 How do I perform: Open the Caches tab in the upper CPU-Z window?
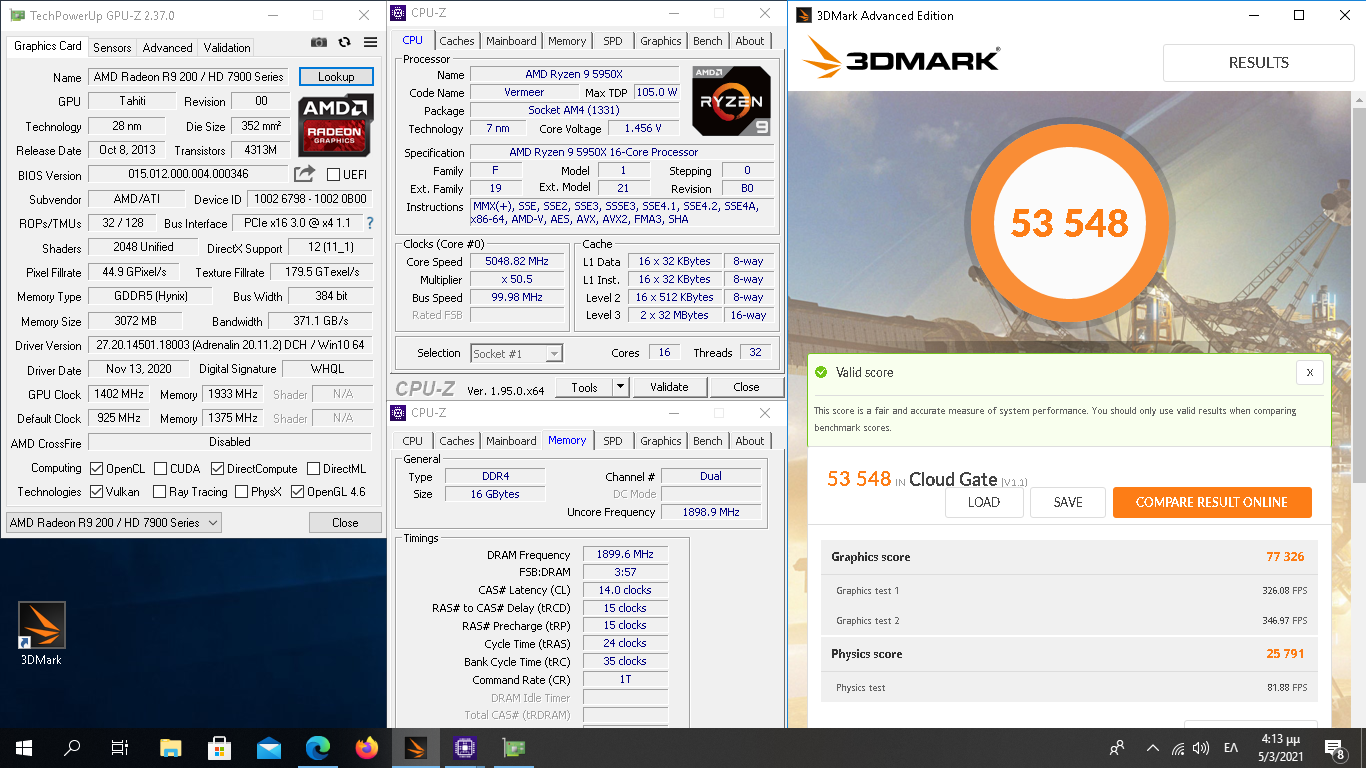click(457, 41)
